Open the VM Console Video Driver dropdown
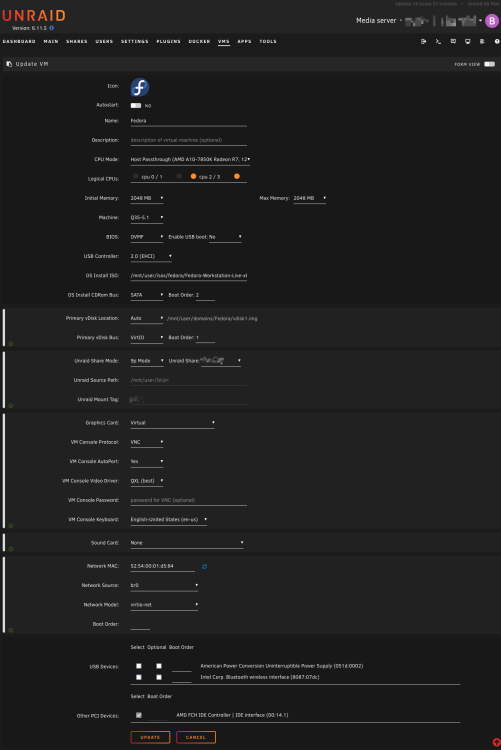 (x=146, y=481)
